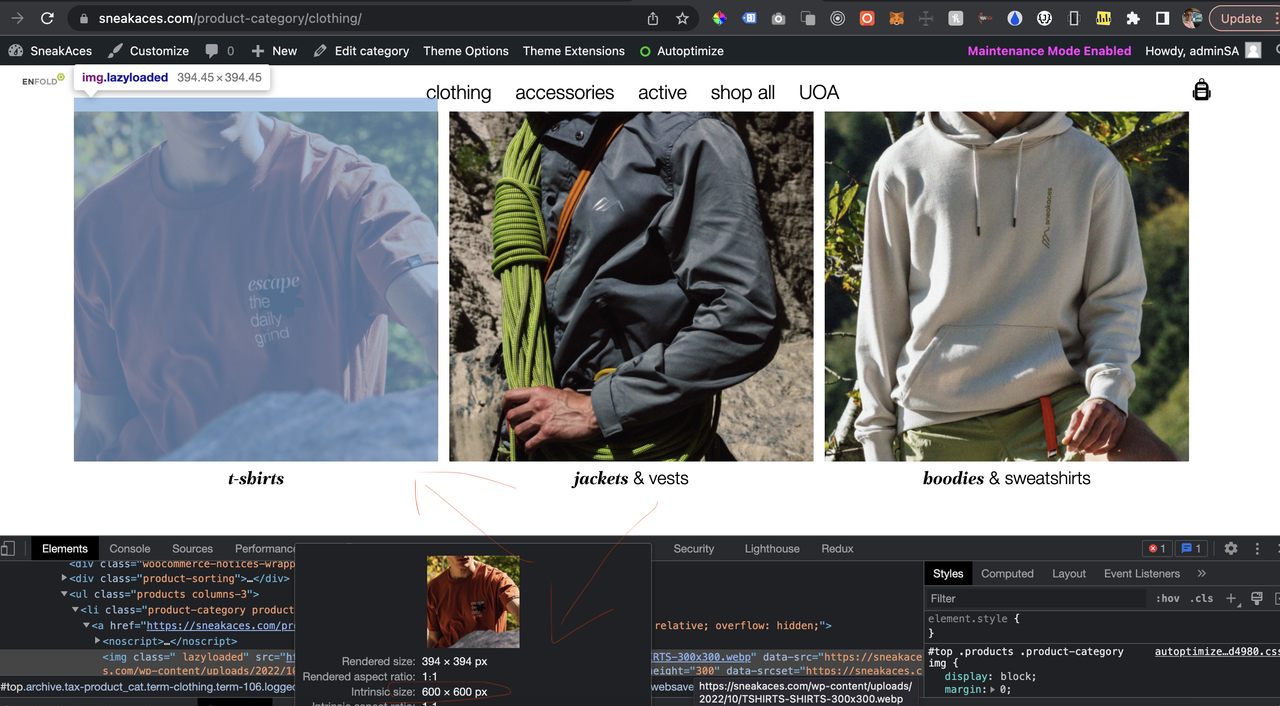Viewport: 1280px width, 706px height.
Task: Open DevTools three-dot more menu
Action: (1257, 548)
